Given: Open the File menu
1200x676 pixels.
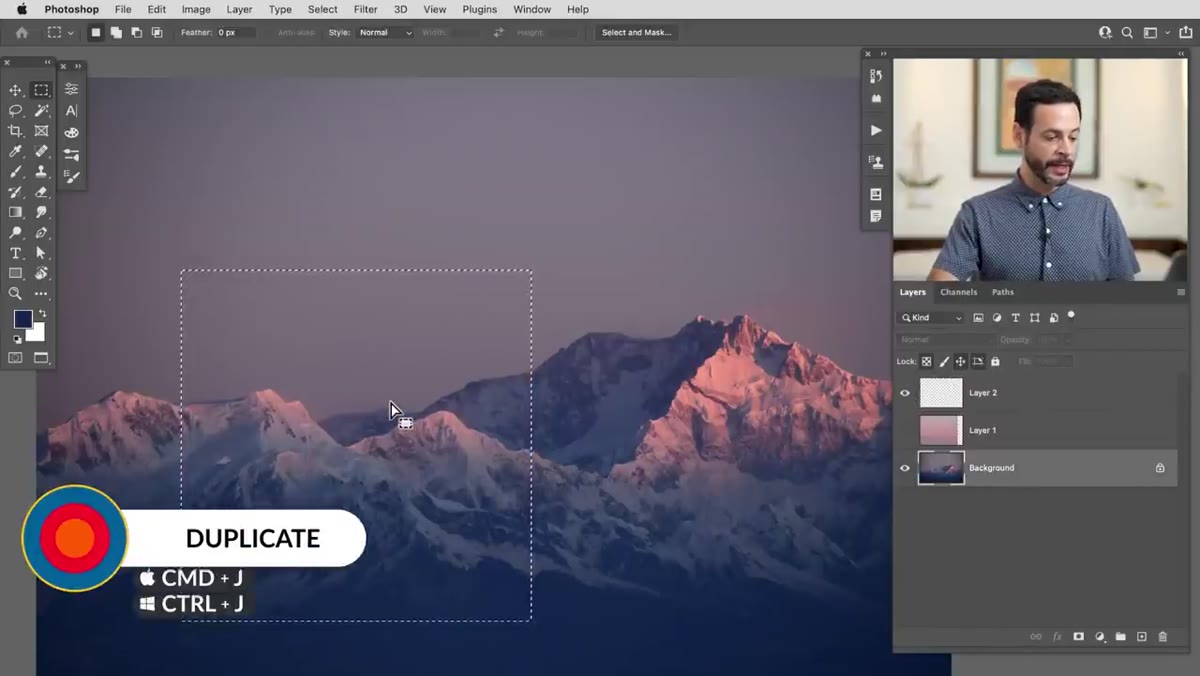Looking at the screenshot, I should click(x=123, y=9).
